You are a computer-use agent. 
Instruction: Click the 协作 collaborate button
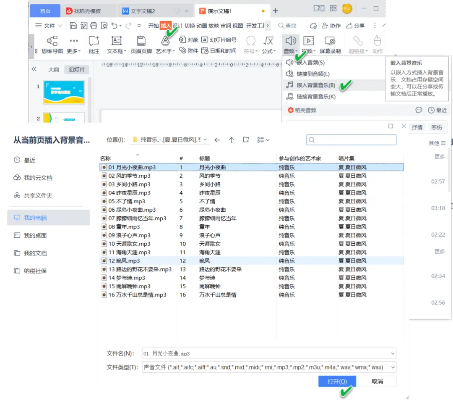tap(331, 25)
